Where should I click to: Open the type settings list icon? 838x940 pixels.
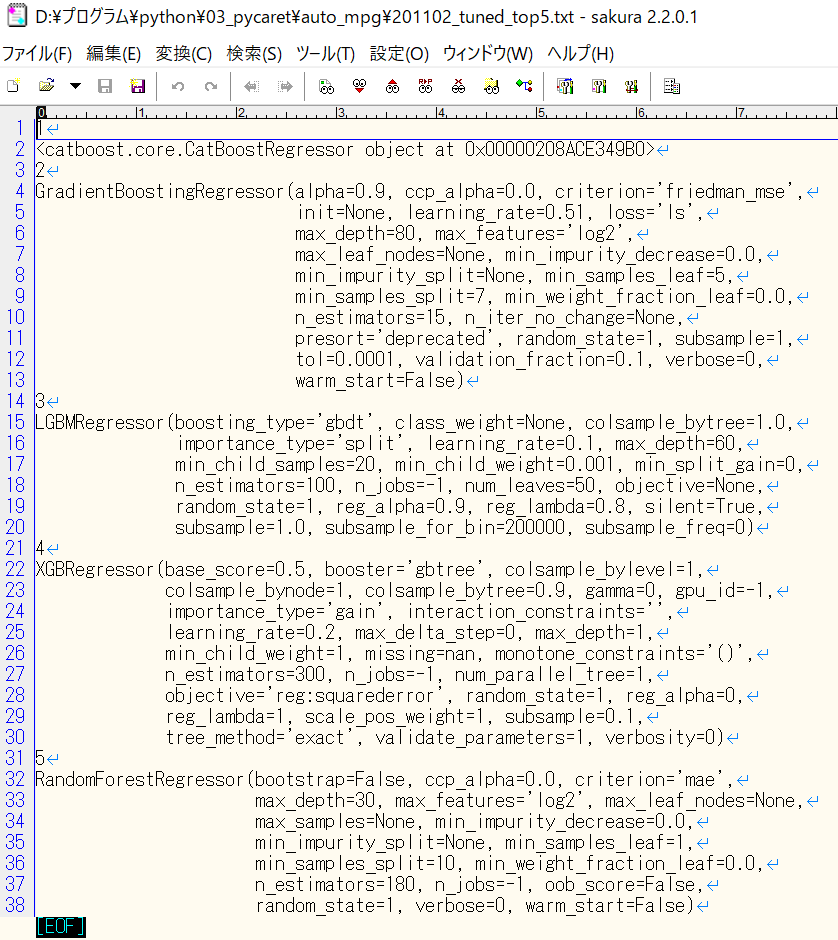(x=565, y=86)
